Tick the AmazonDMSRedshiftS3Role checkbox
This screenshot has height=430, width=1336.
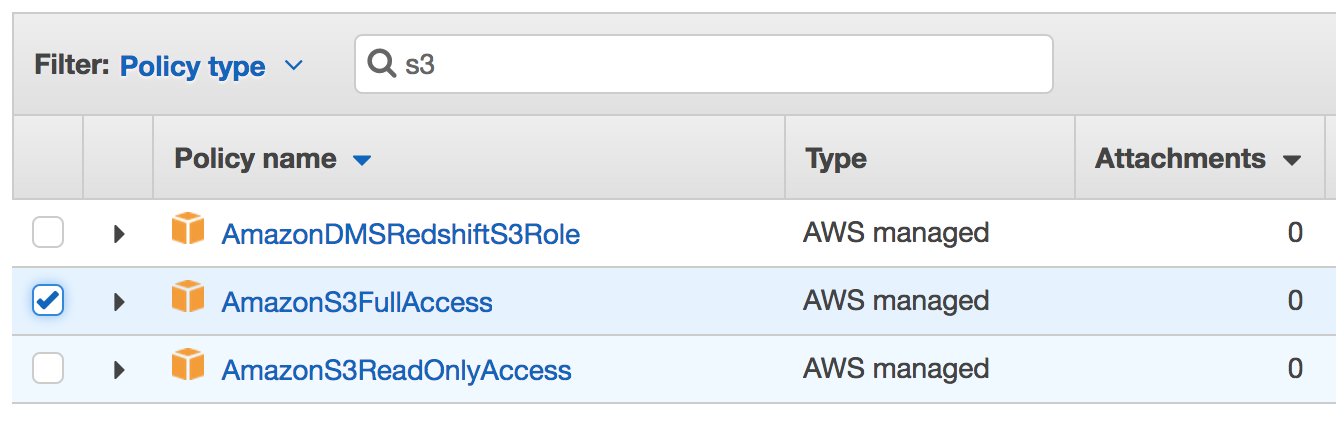click(48, 233)
